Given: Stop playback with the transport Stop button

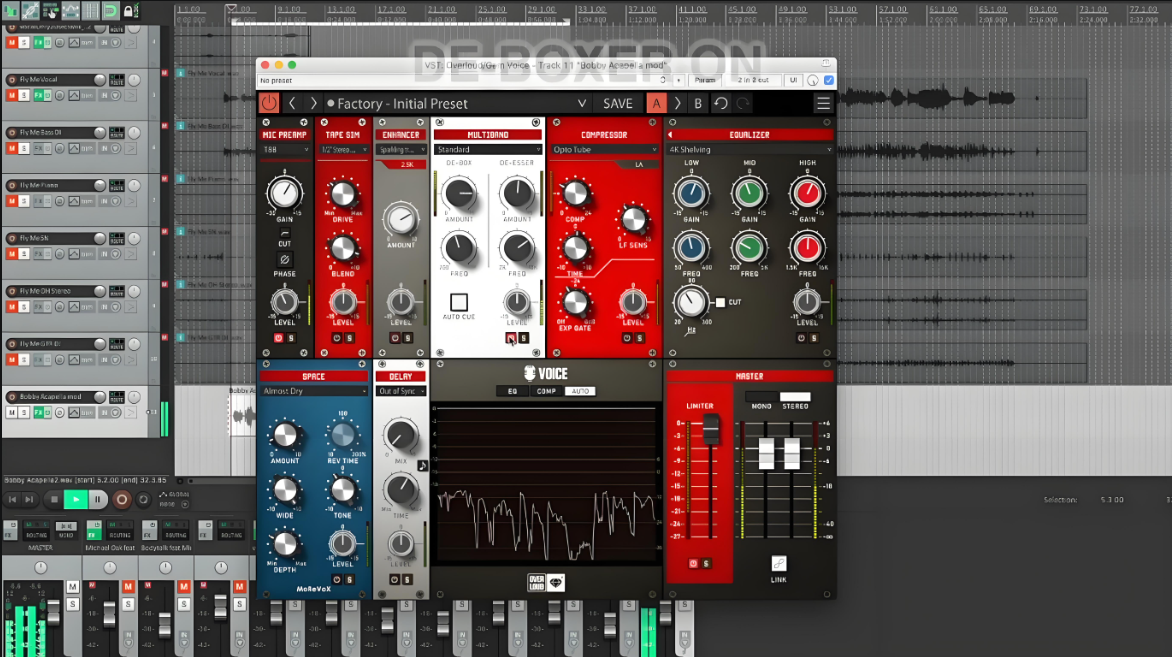Looking at the screenshot, I should 54,499.
